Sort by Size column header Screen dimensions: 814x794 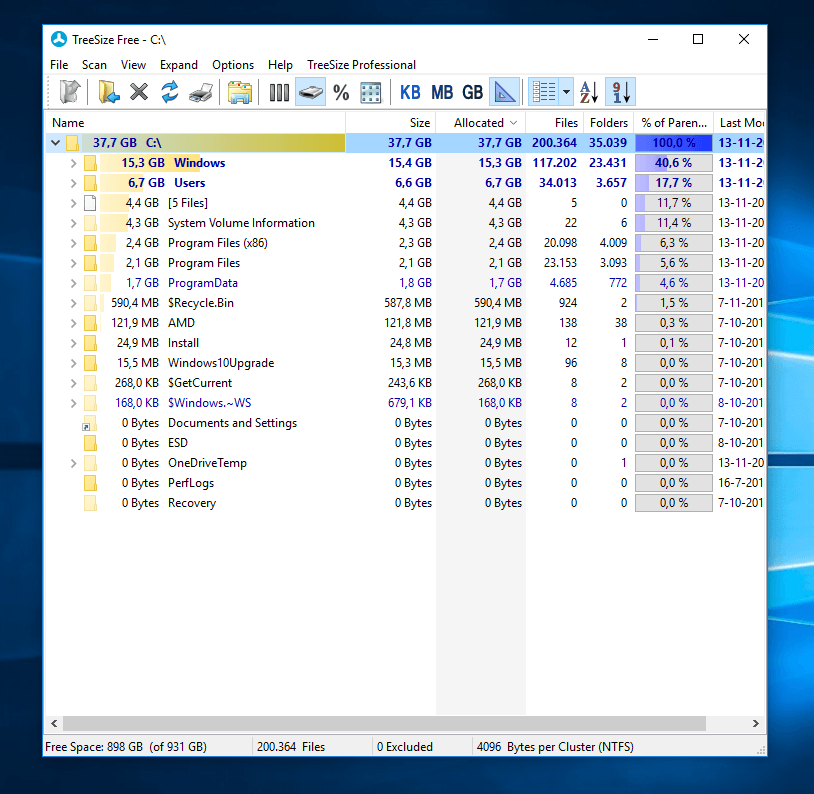390,123
